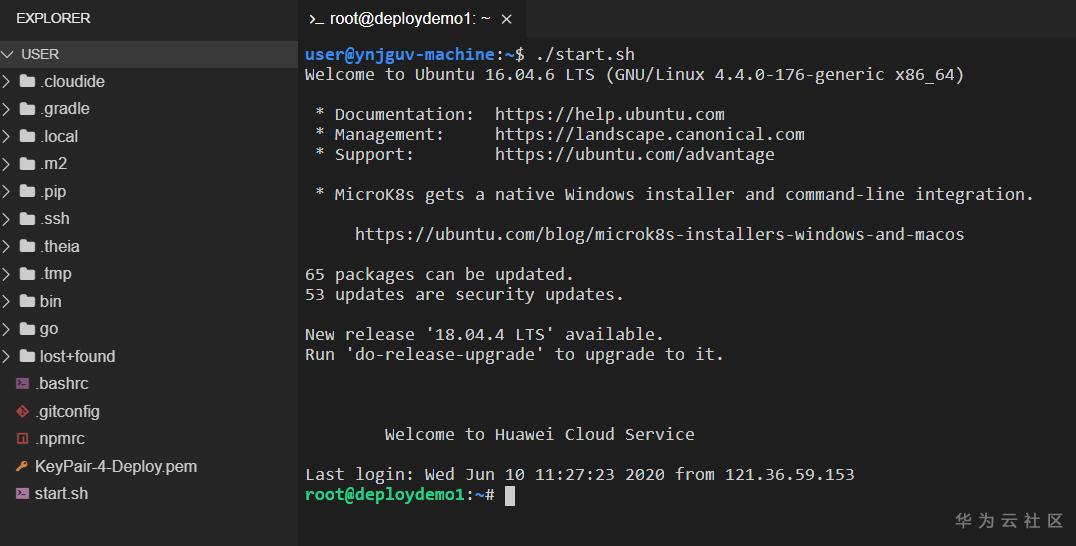This screenshot has width=1076, height=546.
Task: Click the start.sh shell script icon
Action: tap(22, 493)
